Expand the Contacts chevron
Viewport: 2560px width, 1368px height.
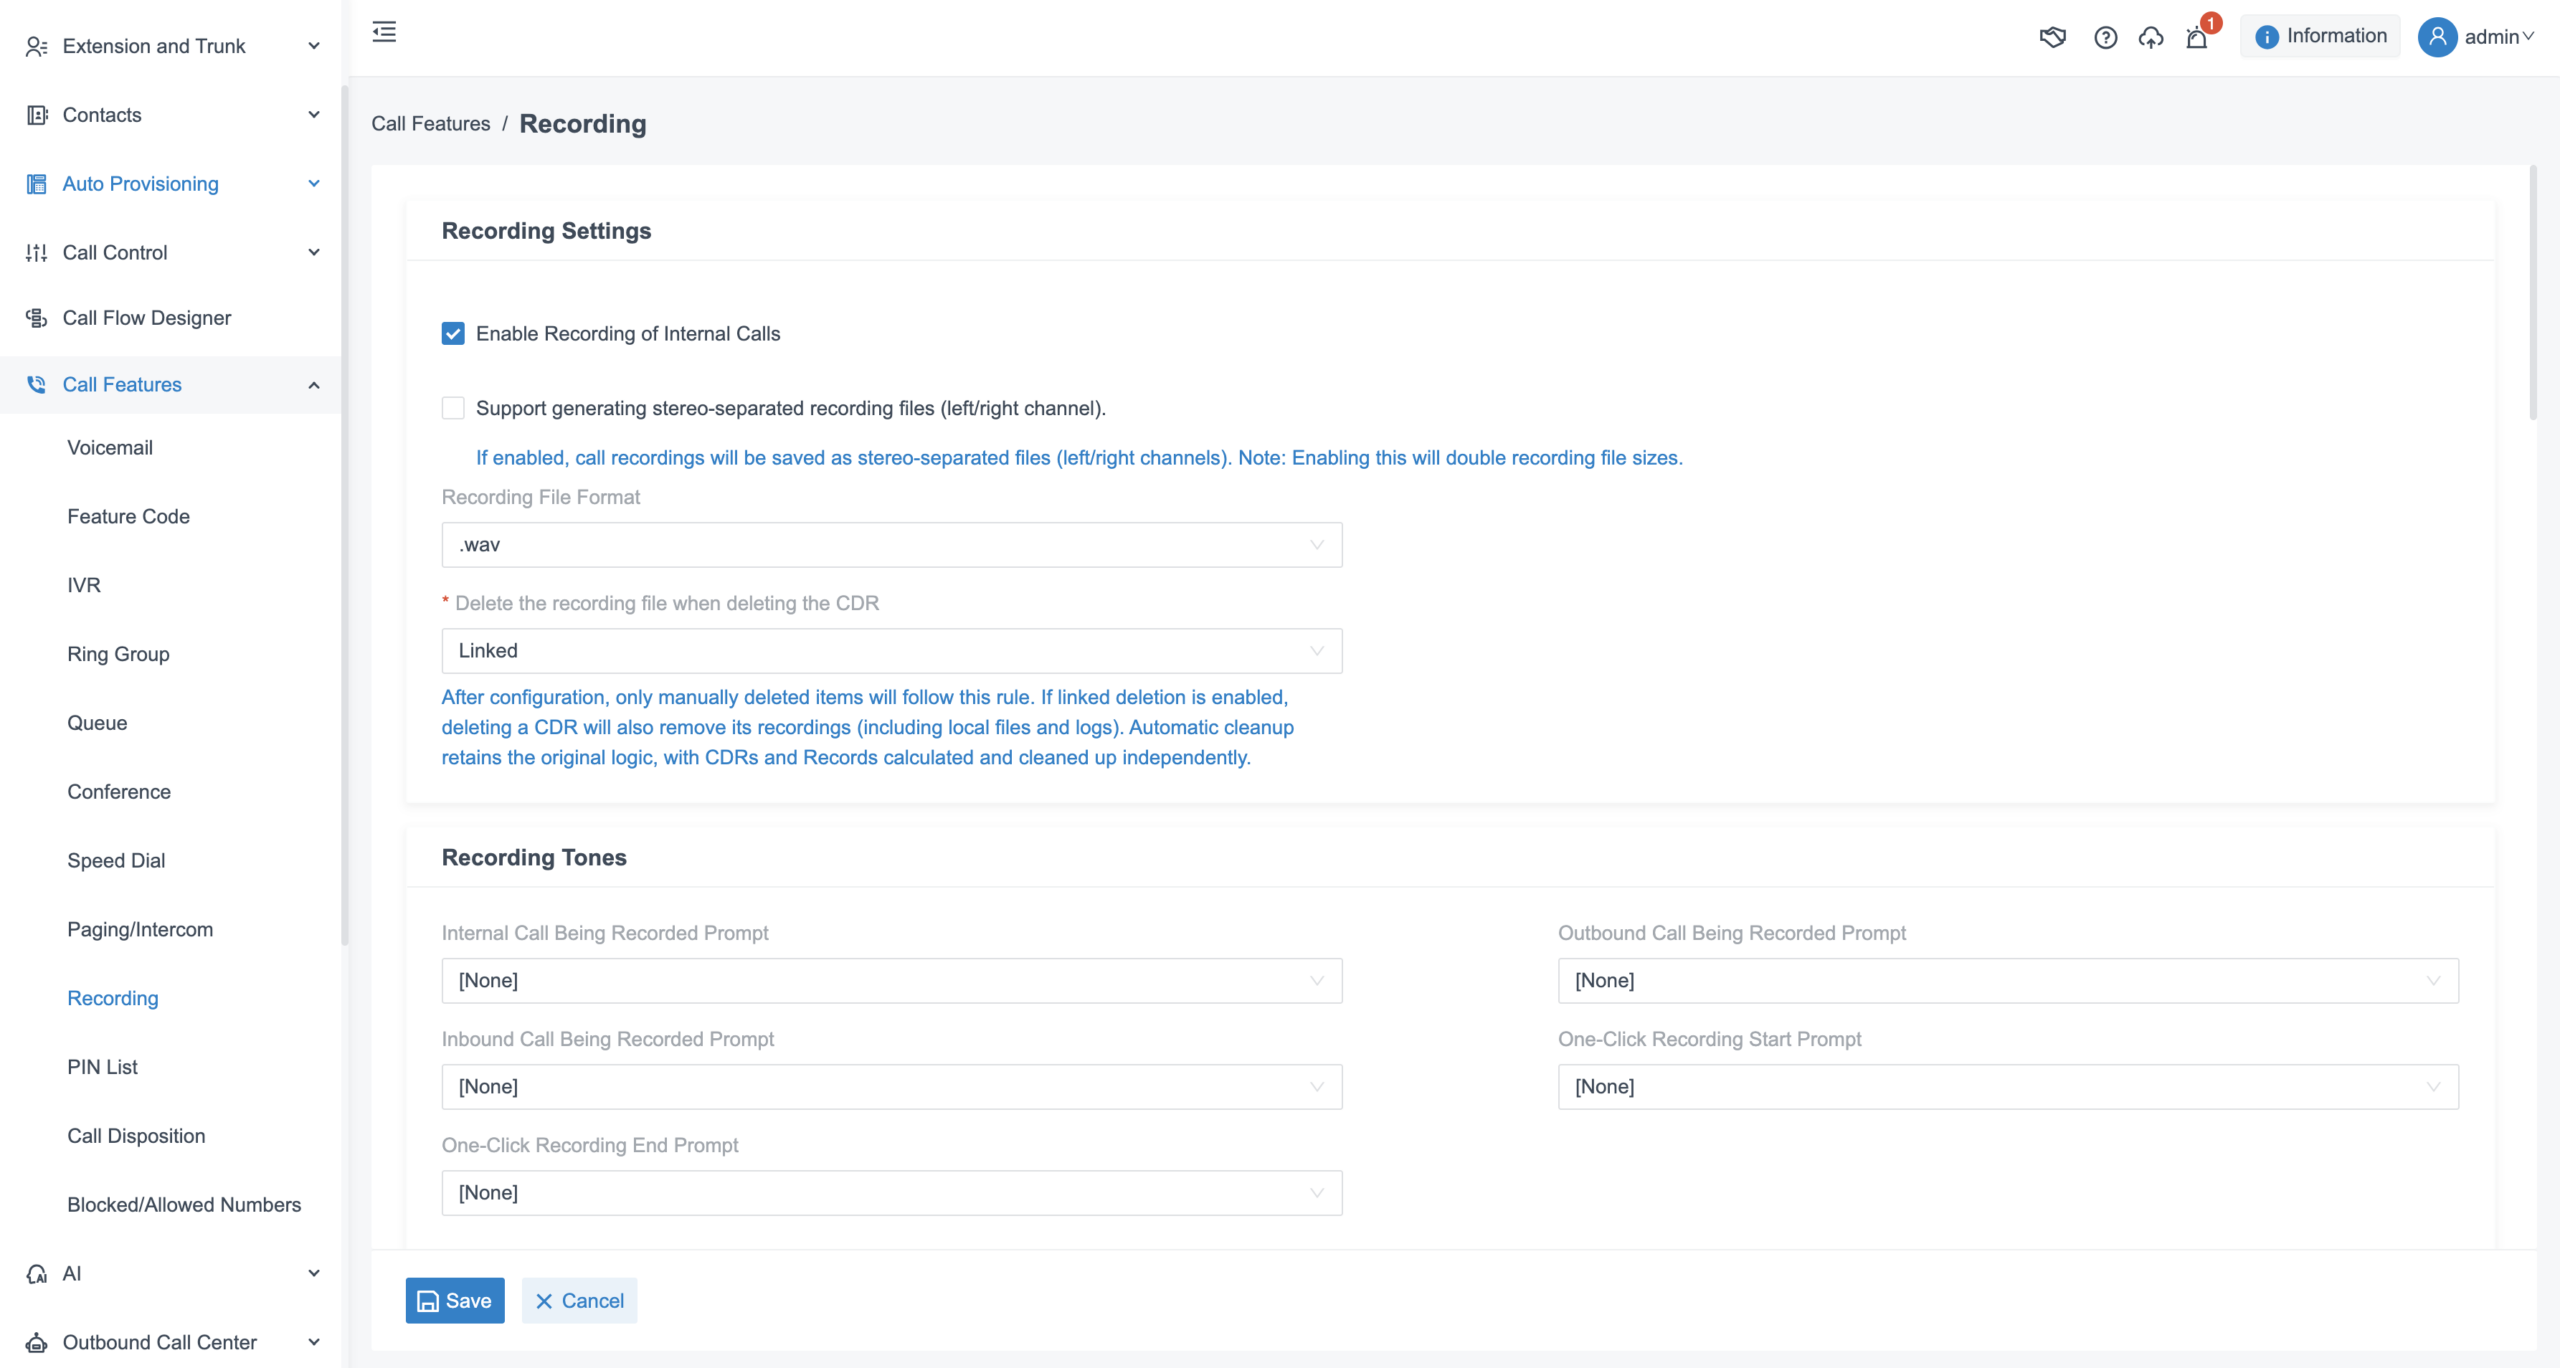tap(314, 115)
